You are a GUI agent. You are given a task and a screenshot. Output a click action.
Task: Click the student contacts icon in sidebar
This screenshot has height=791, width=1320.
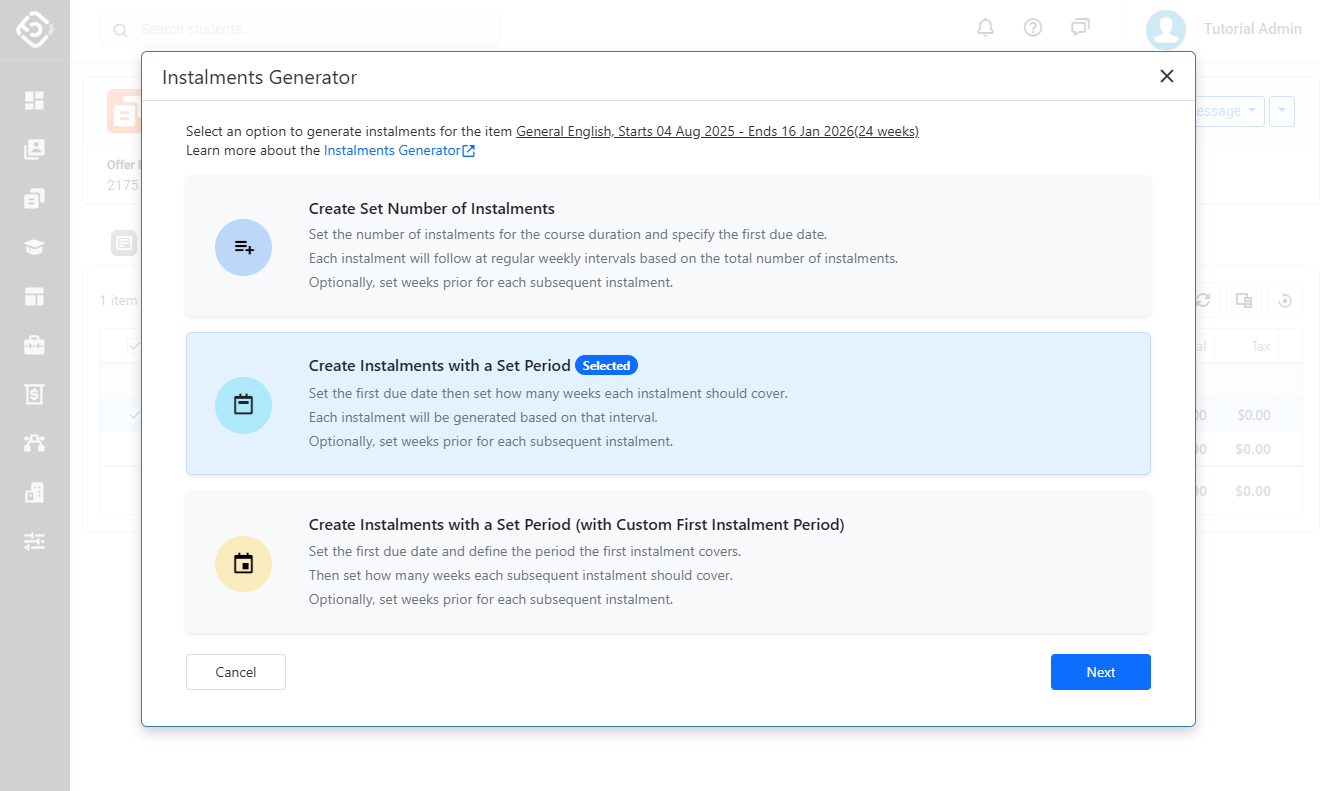[x=35, y=149]
